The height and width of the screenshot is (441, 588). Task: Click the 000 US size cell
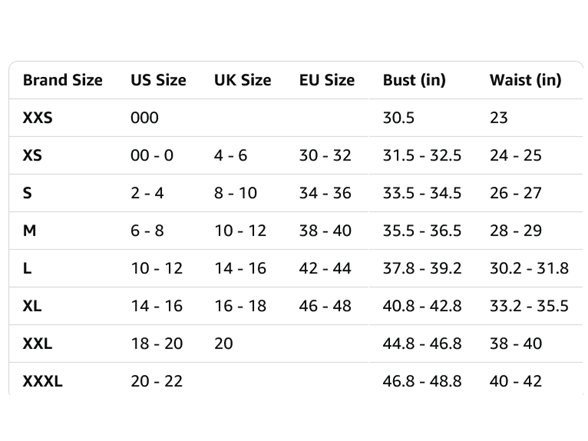tap(144, 118)
